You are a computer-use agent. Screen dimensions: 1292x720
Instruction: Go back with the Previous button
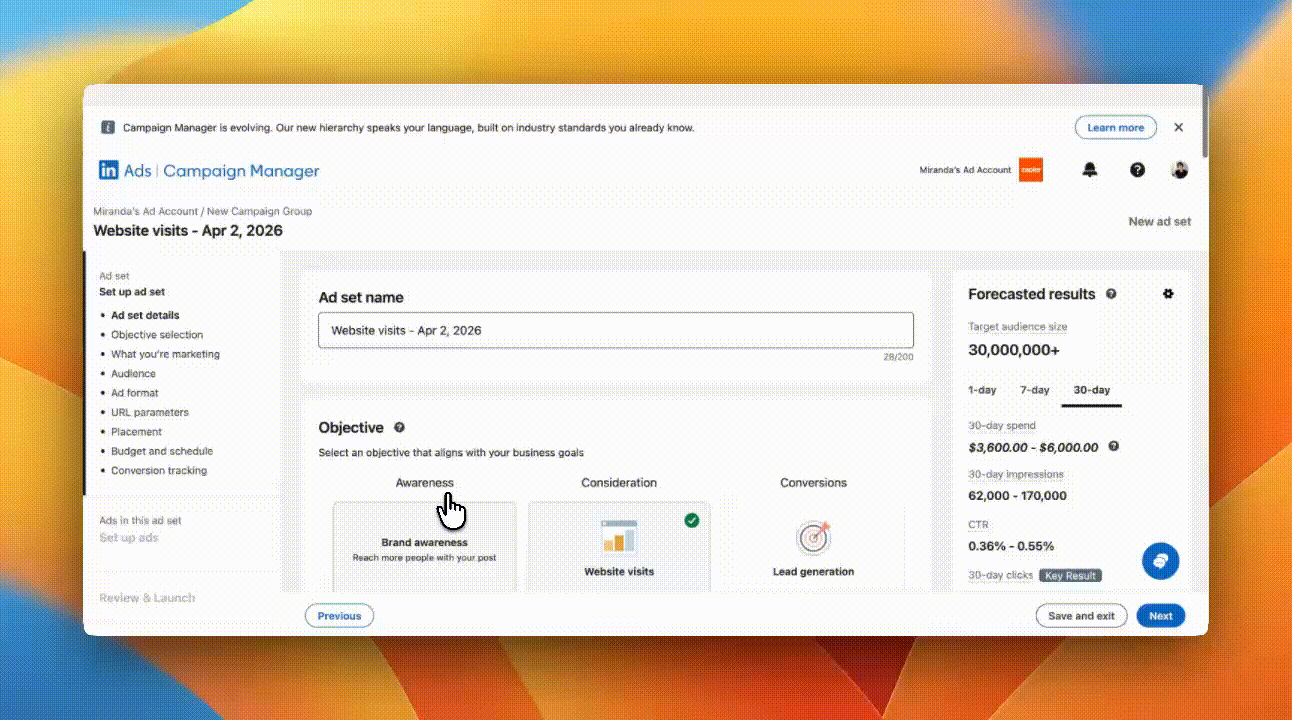[x=339, y=616]
